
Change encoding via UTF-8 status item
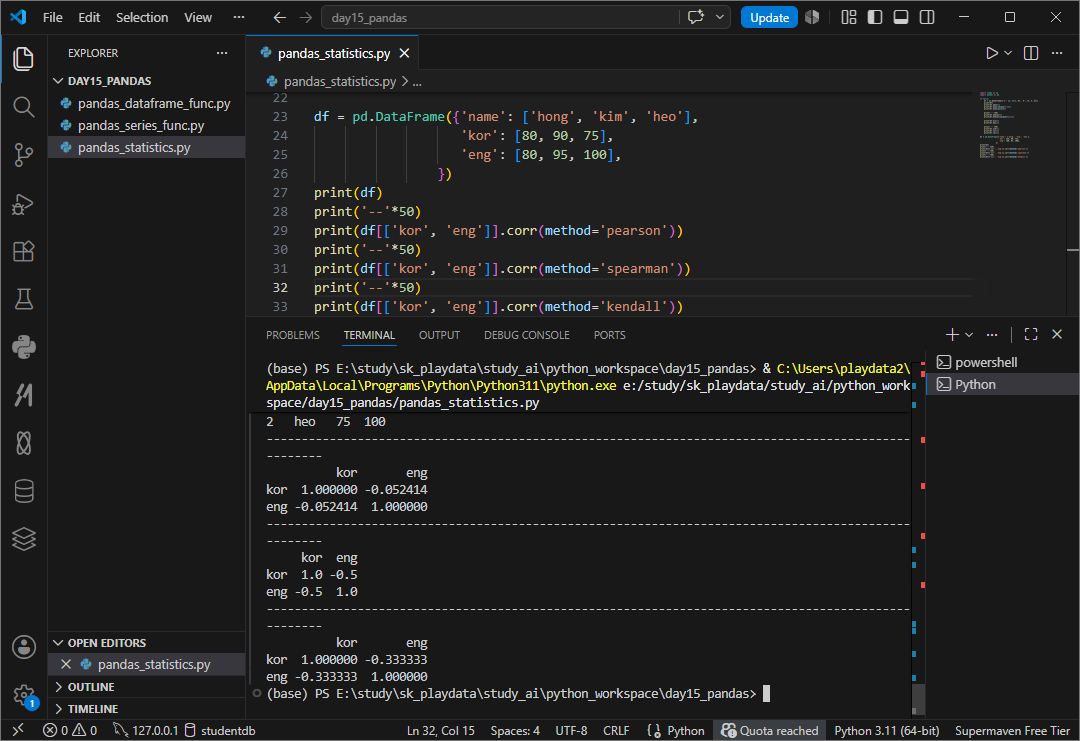coord(572,730)
